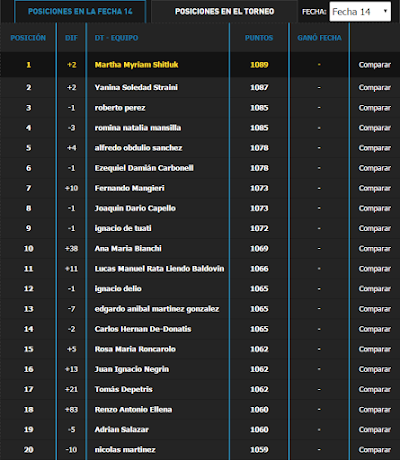
Task: Select team name ignacio de tuati
Action: pyautogui.click(x=123, y=228)
